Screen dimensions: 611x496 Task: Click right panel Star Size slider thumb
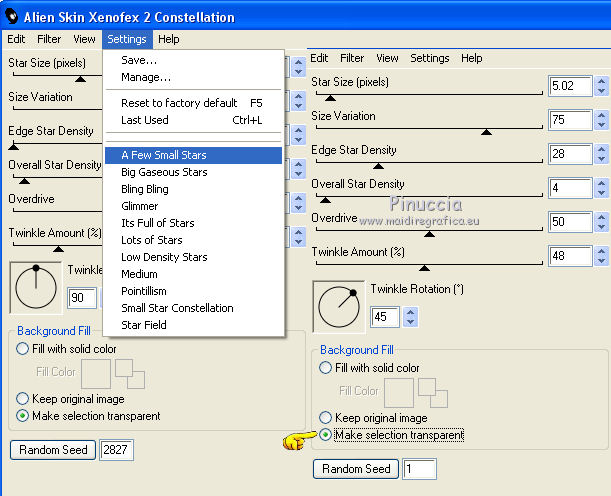[x=330, y=98]
